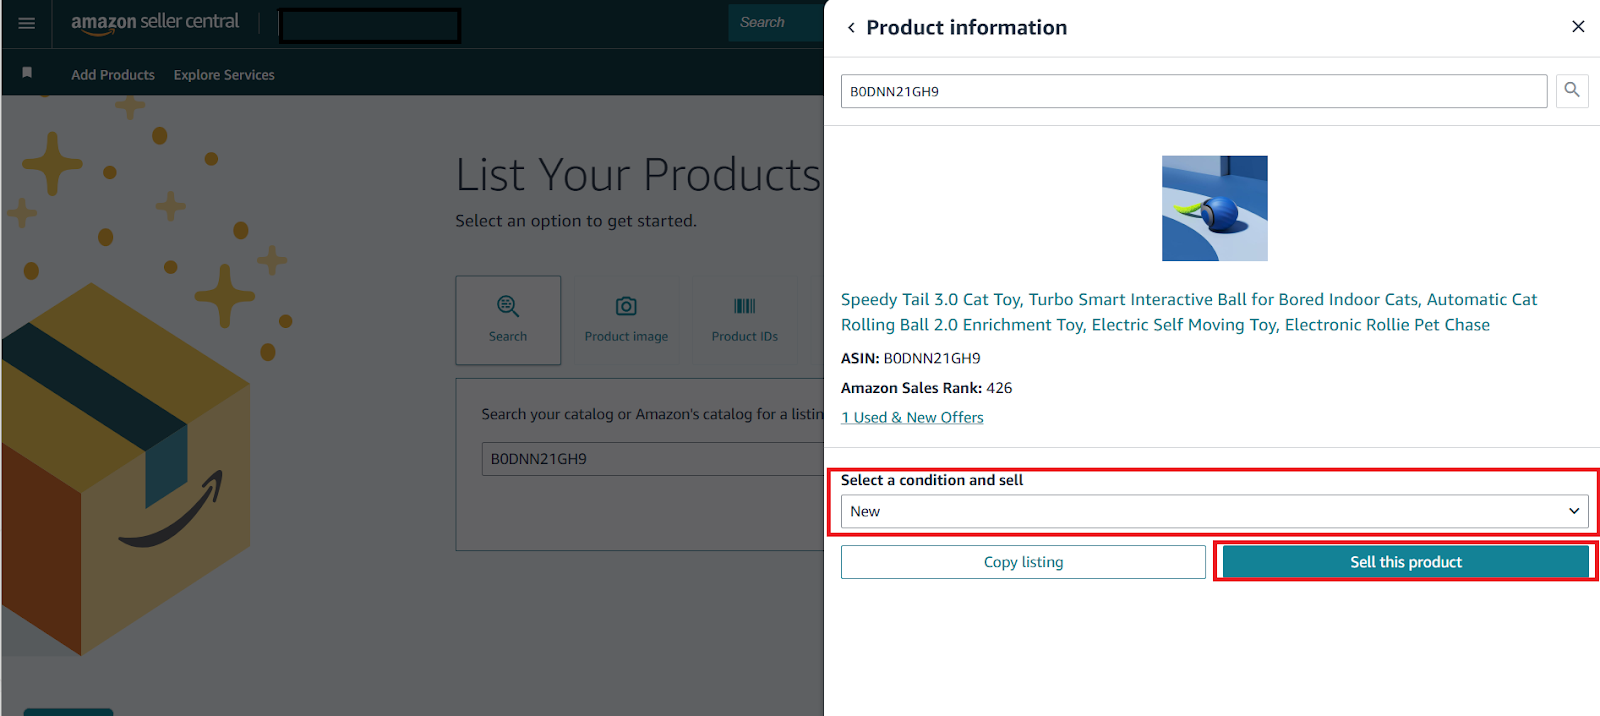
Task: Click the Amazon Seller Central logo
Action: (x=155, y=22)
